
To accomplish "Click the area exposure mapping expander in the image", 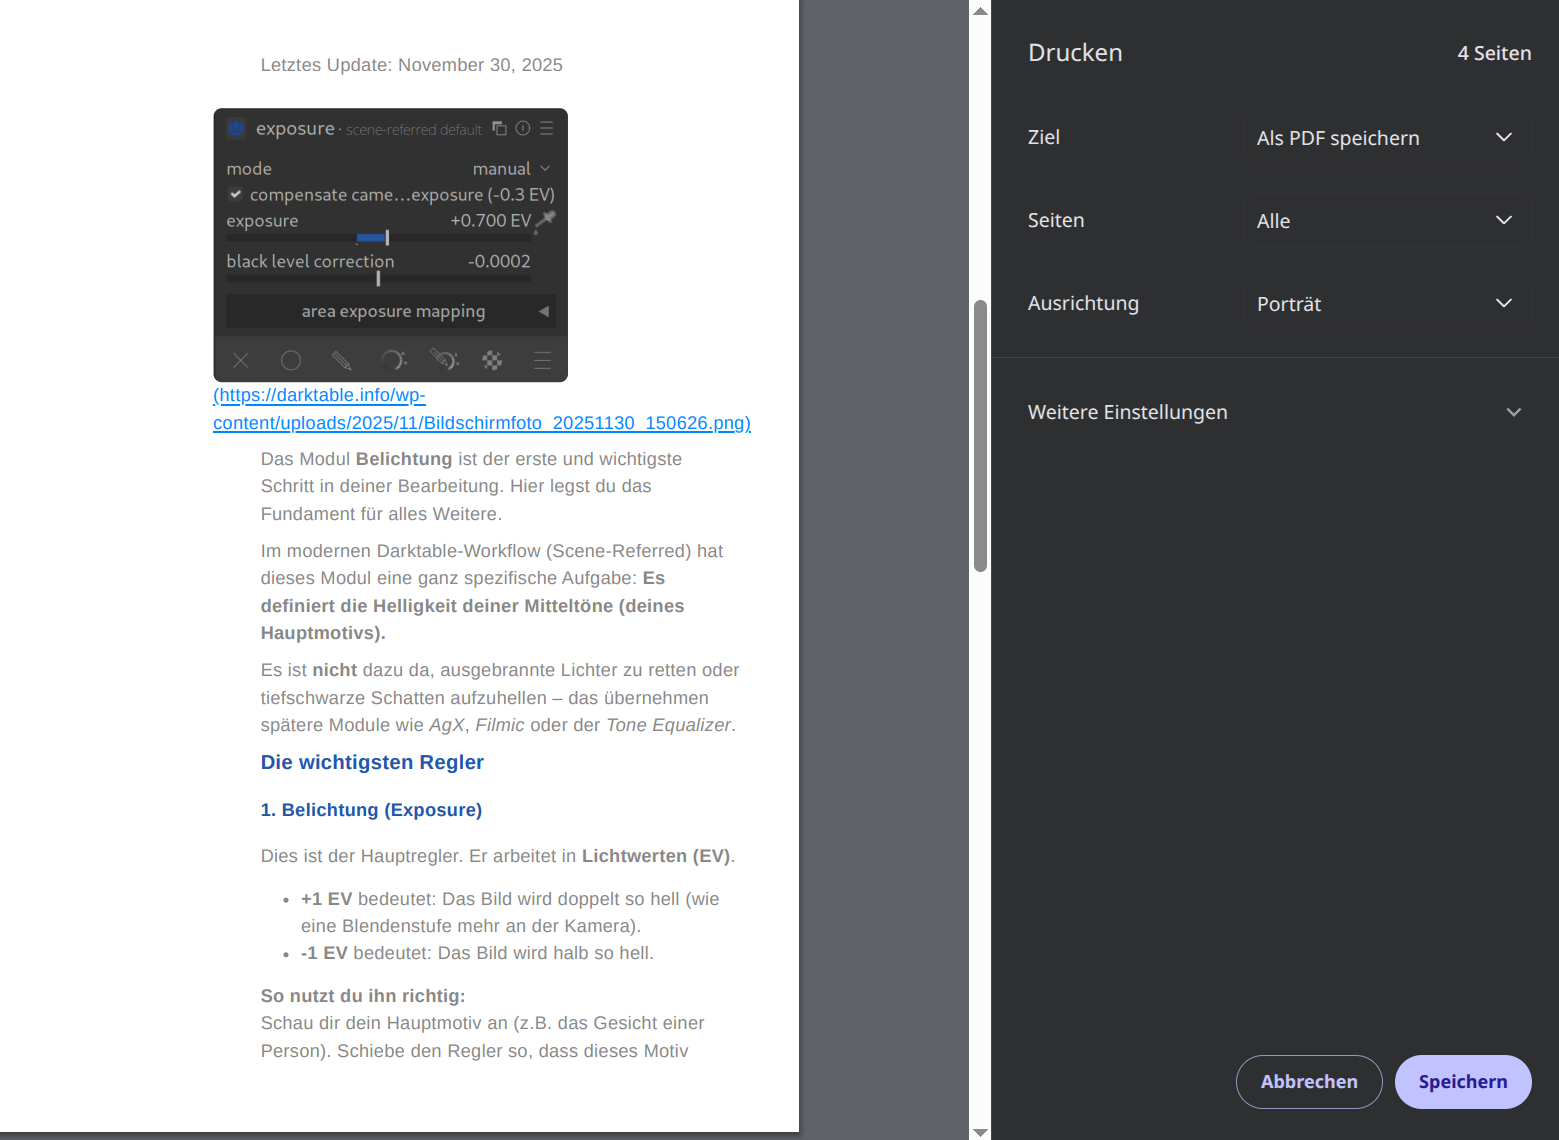I will click(391, 311).
